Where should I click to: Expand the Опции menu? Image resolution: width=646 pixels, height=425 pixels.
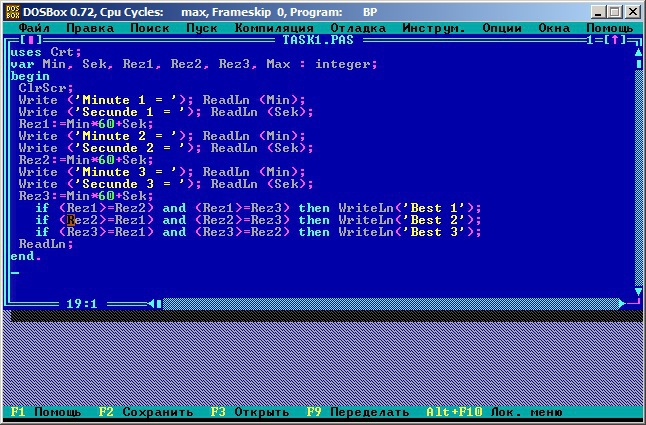click(501, 28)
